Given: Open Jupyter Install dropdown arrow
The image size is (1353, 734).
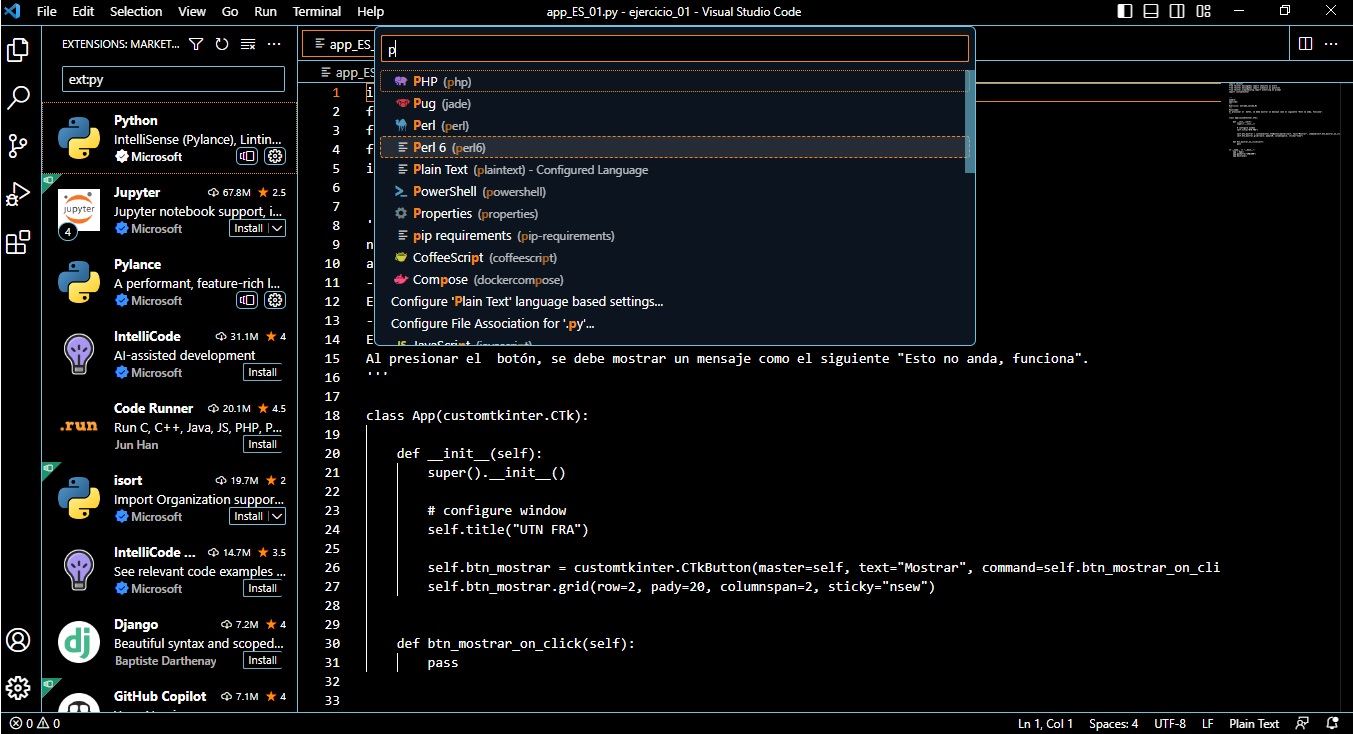Looking at the screenshot, I should click(x=277, y=228).
